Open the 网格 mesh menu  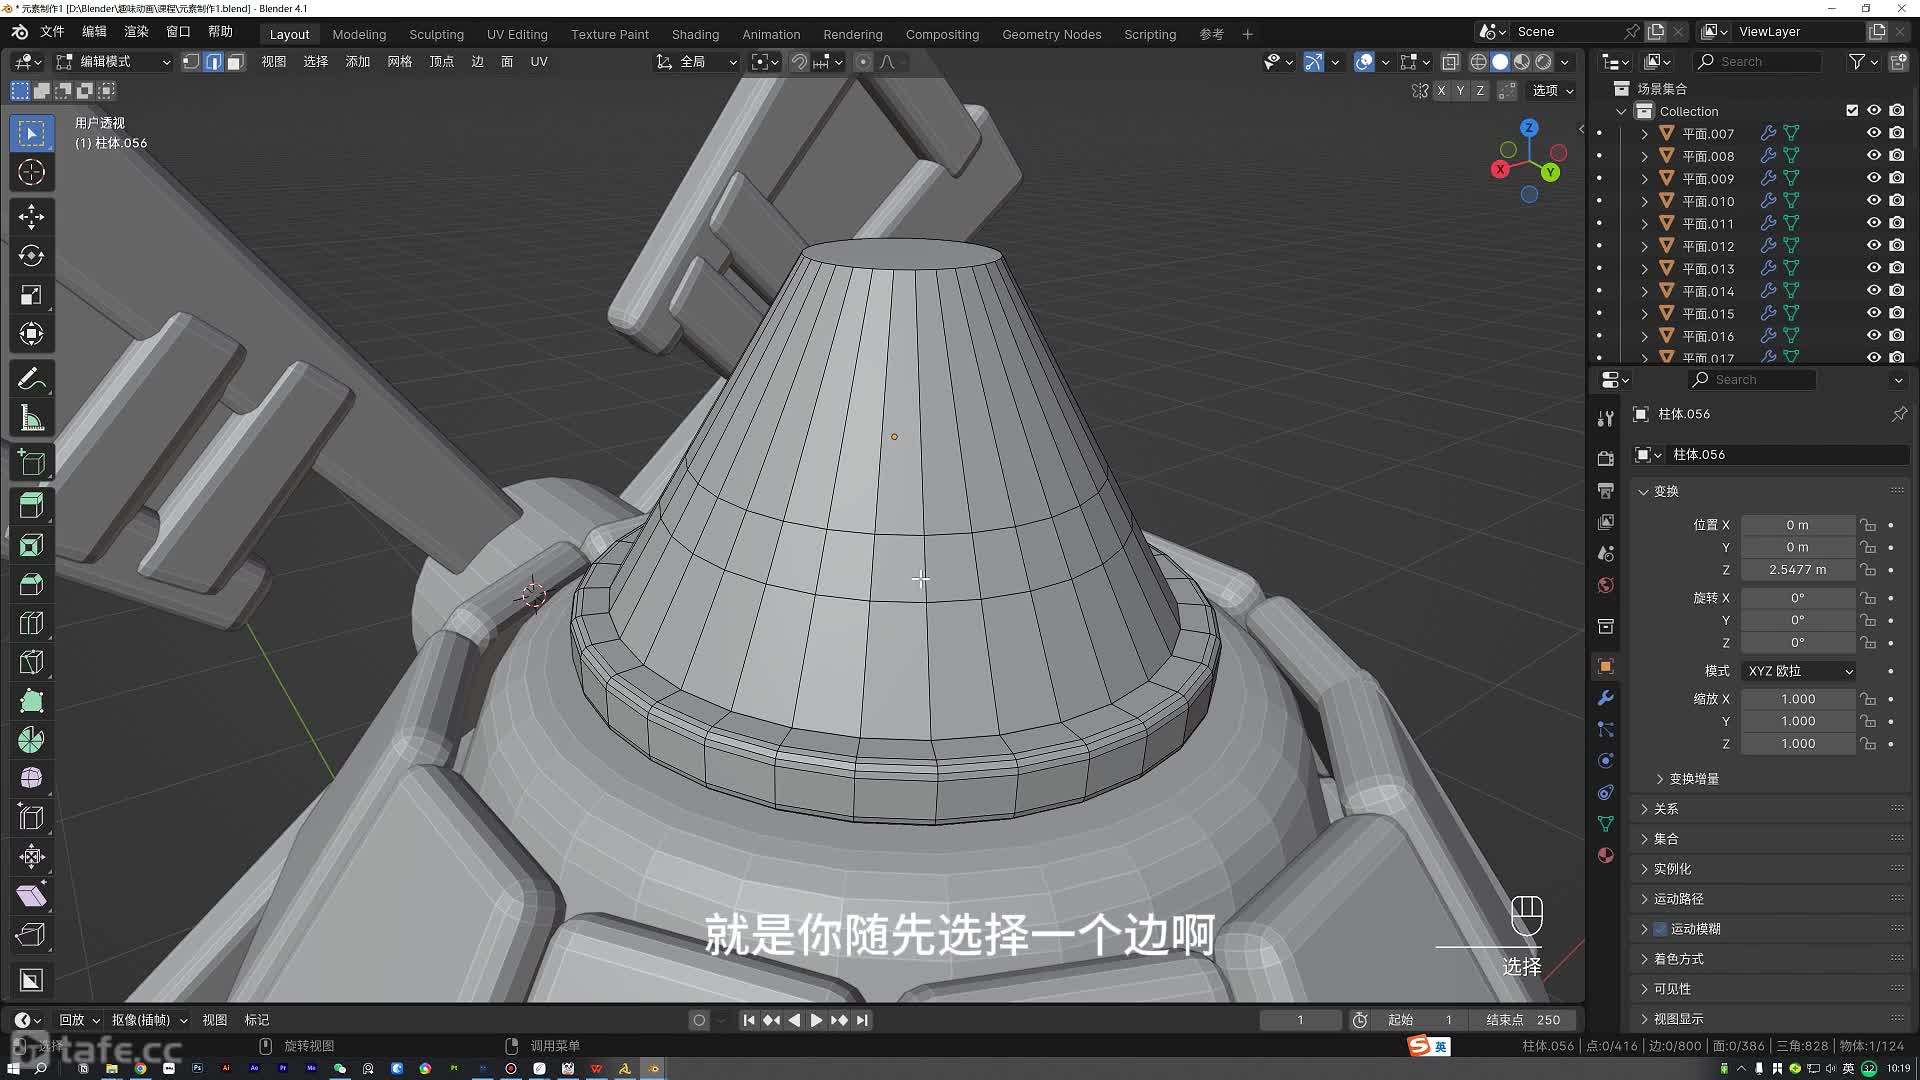pos(400,62)
